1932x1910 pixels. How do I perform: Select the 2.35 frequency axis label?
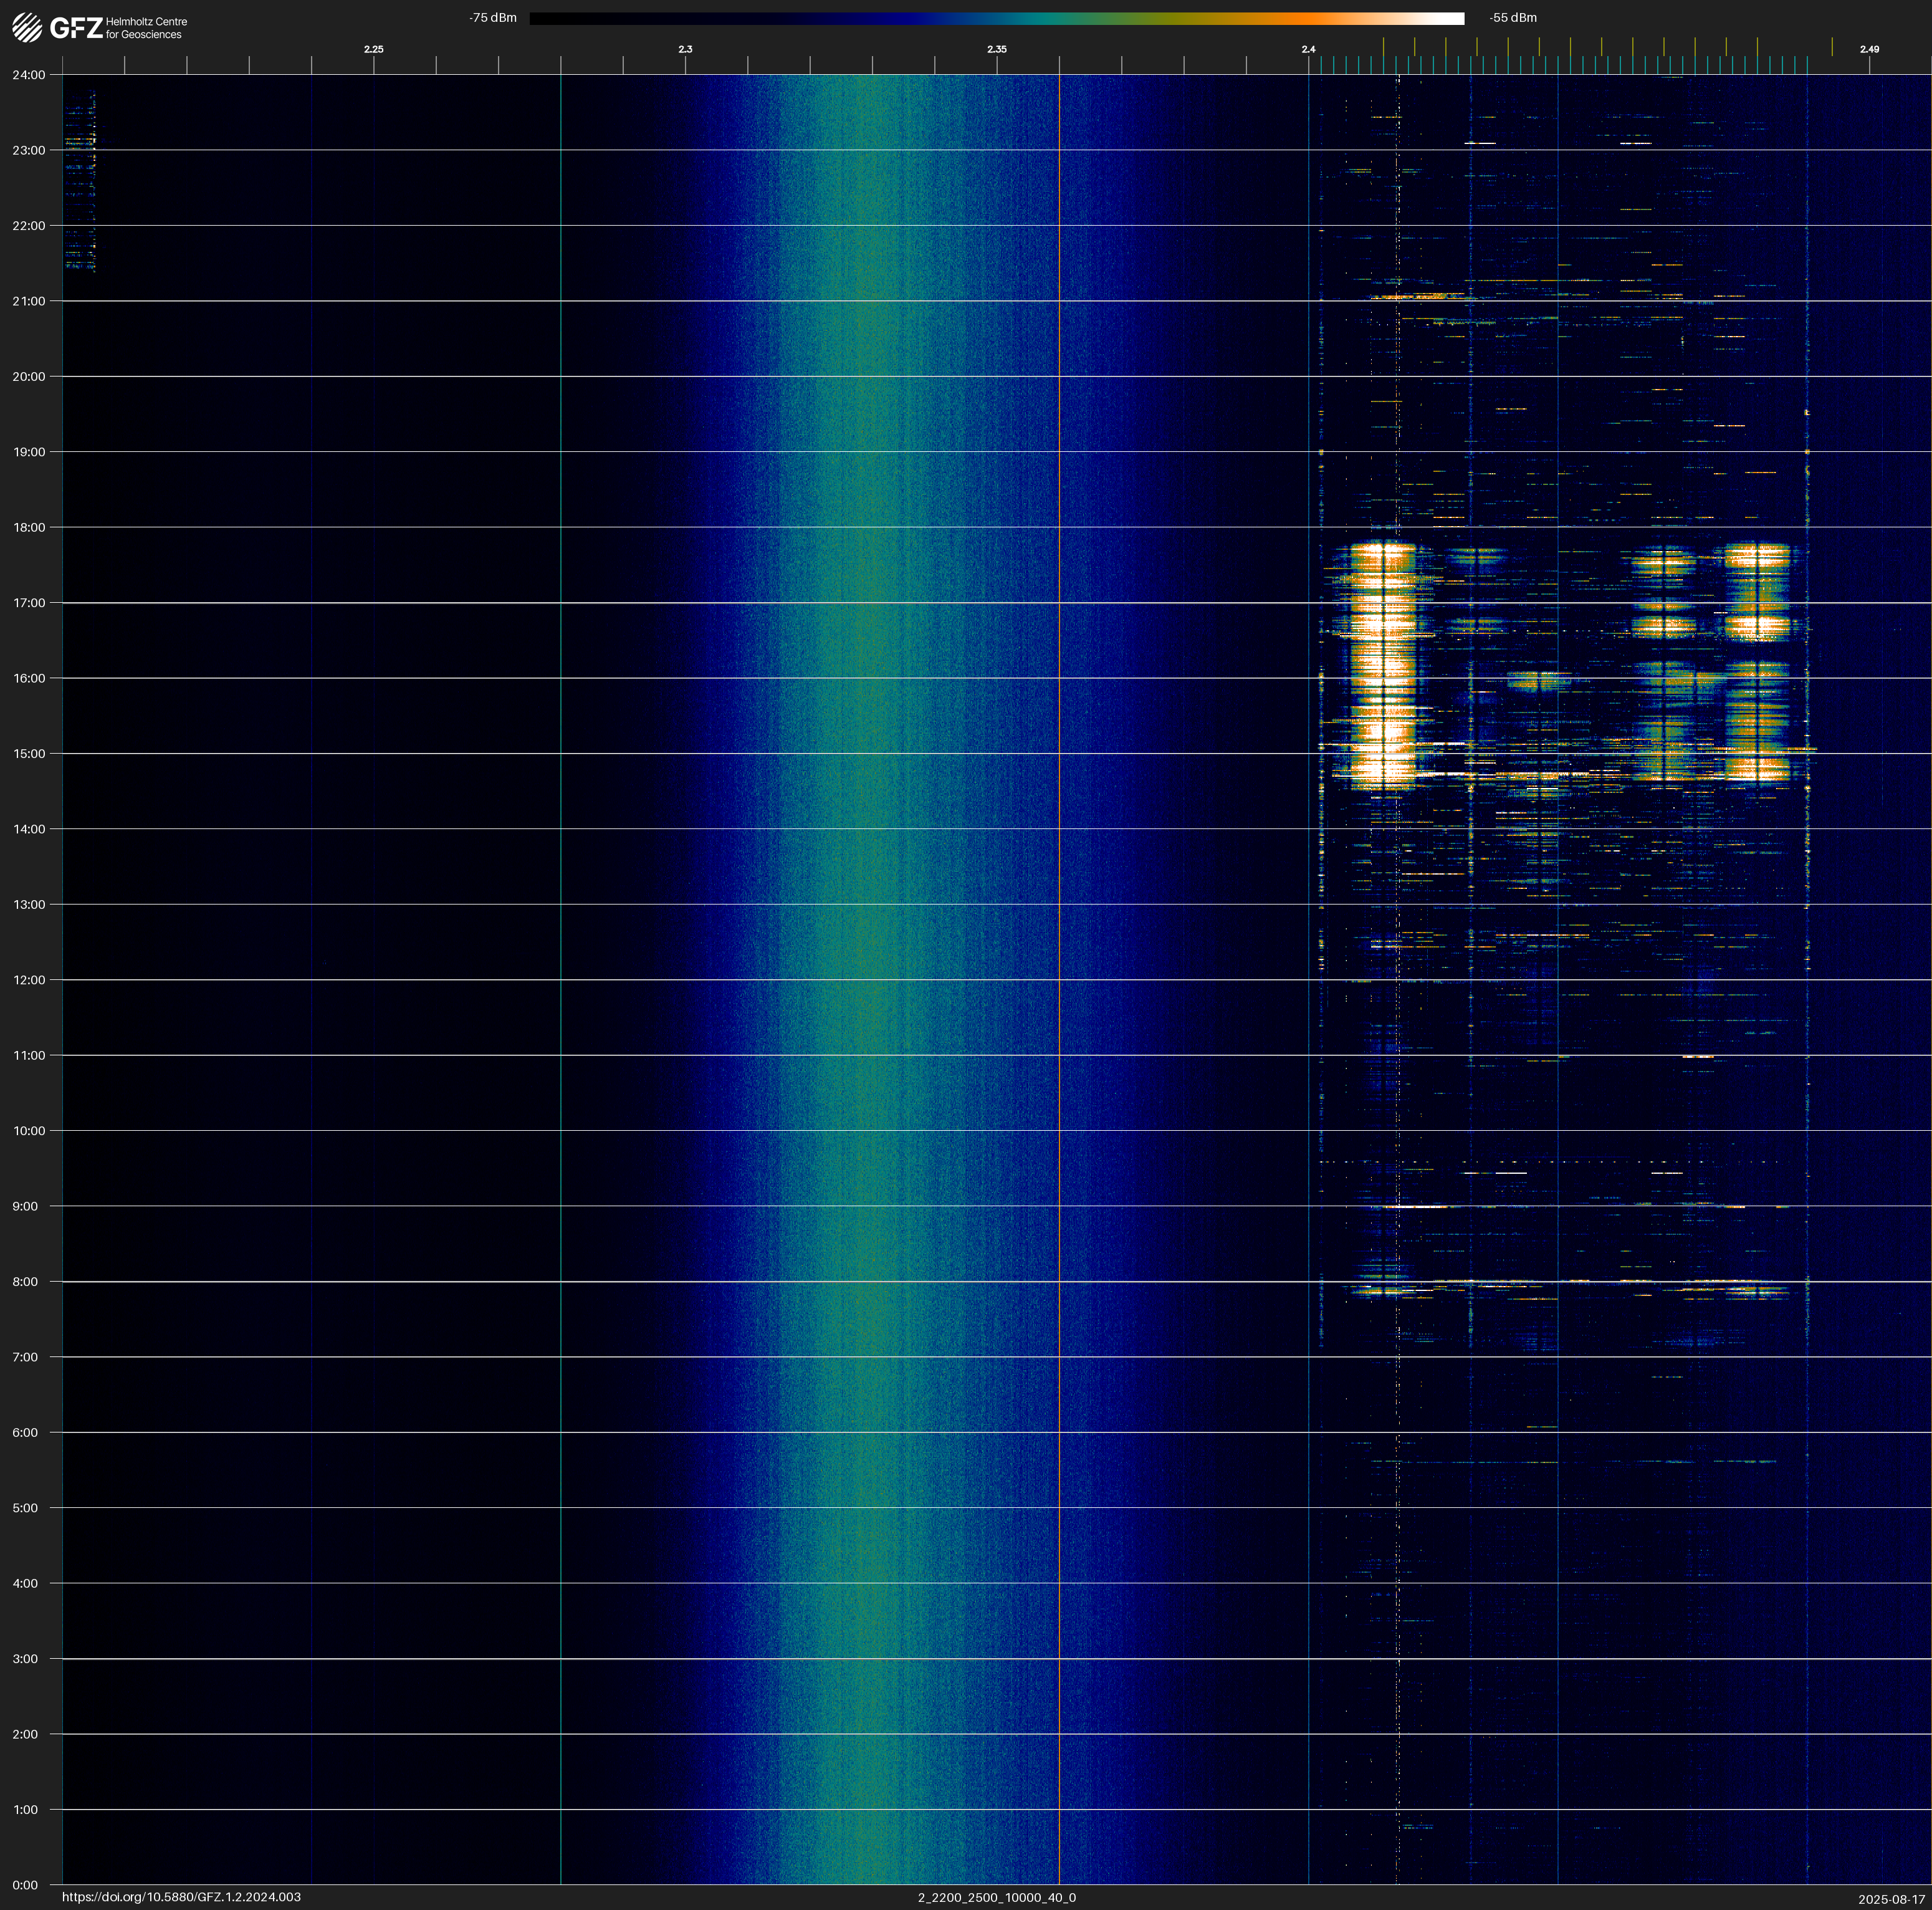[x=996, y=49]
